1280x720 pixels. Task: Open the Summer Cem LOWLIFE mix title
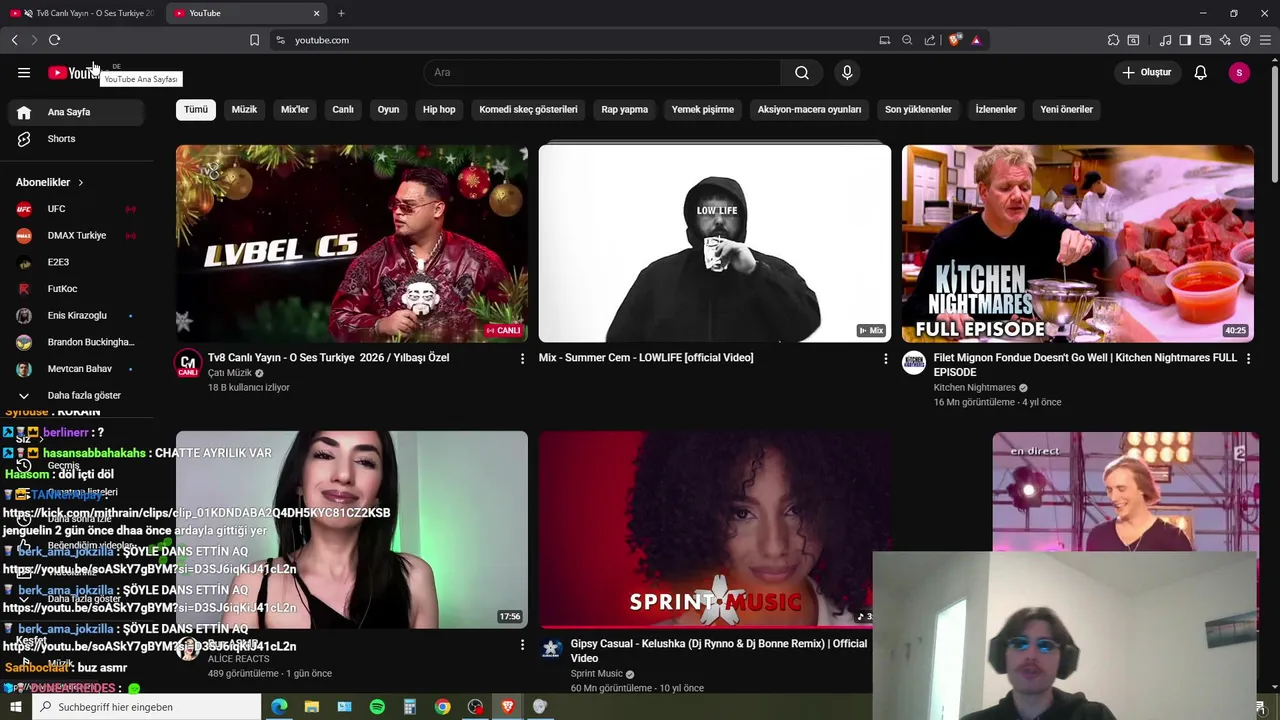[646, 357]
